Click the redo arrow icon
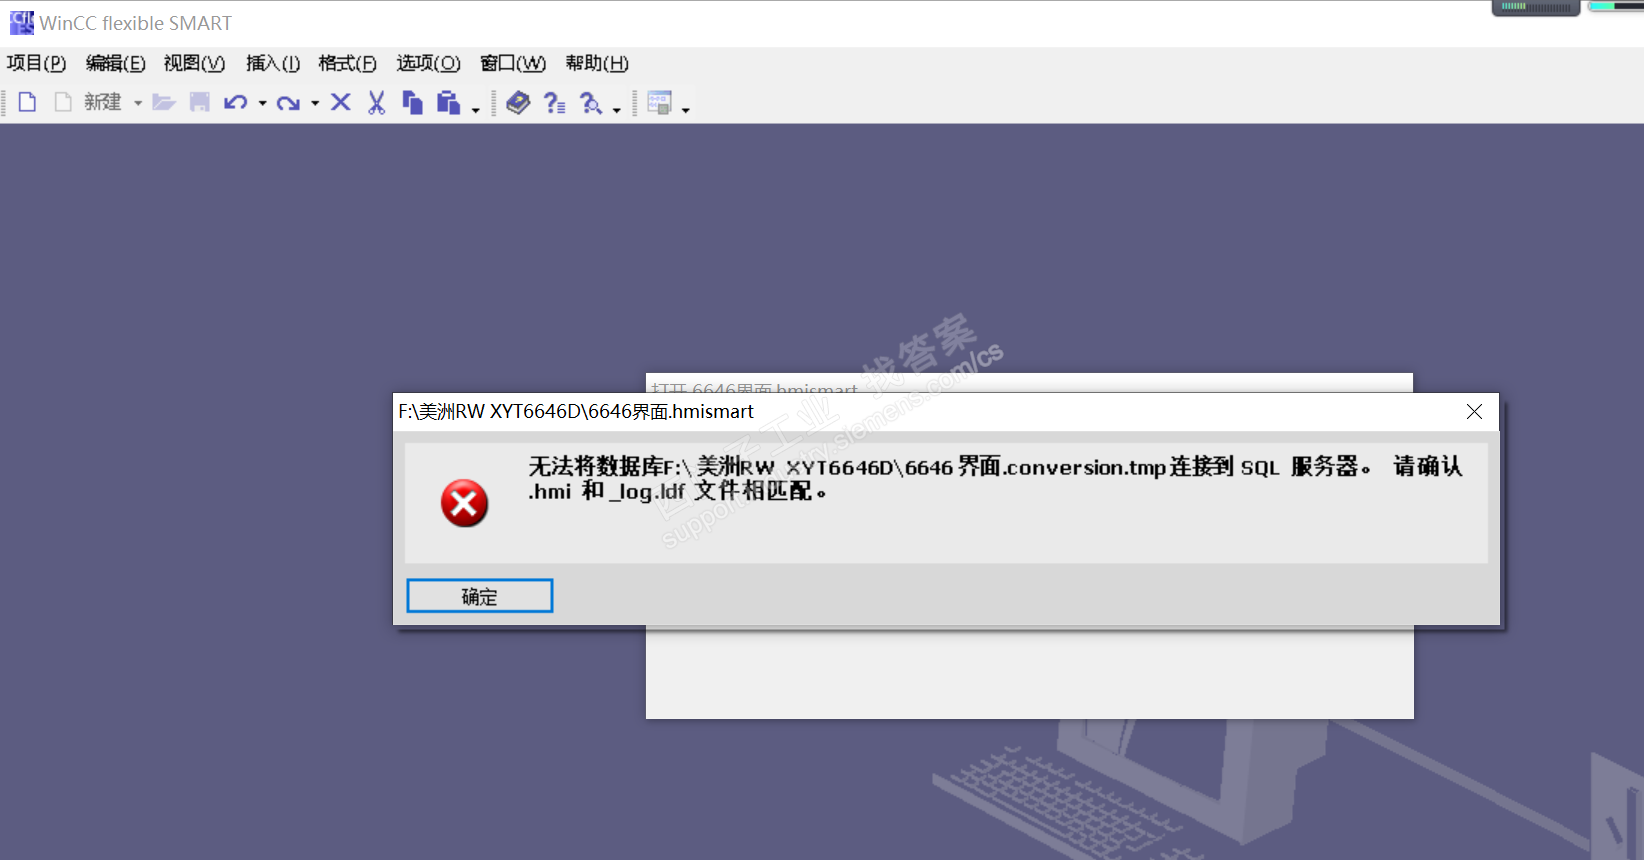This screenshot has height=860, width=1644. click(x=288, y=102)
